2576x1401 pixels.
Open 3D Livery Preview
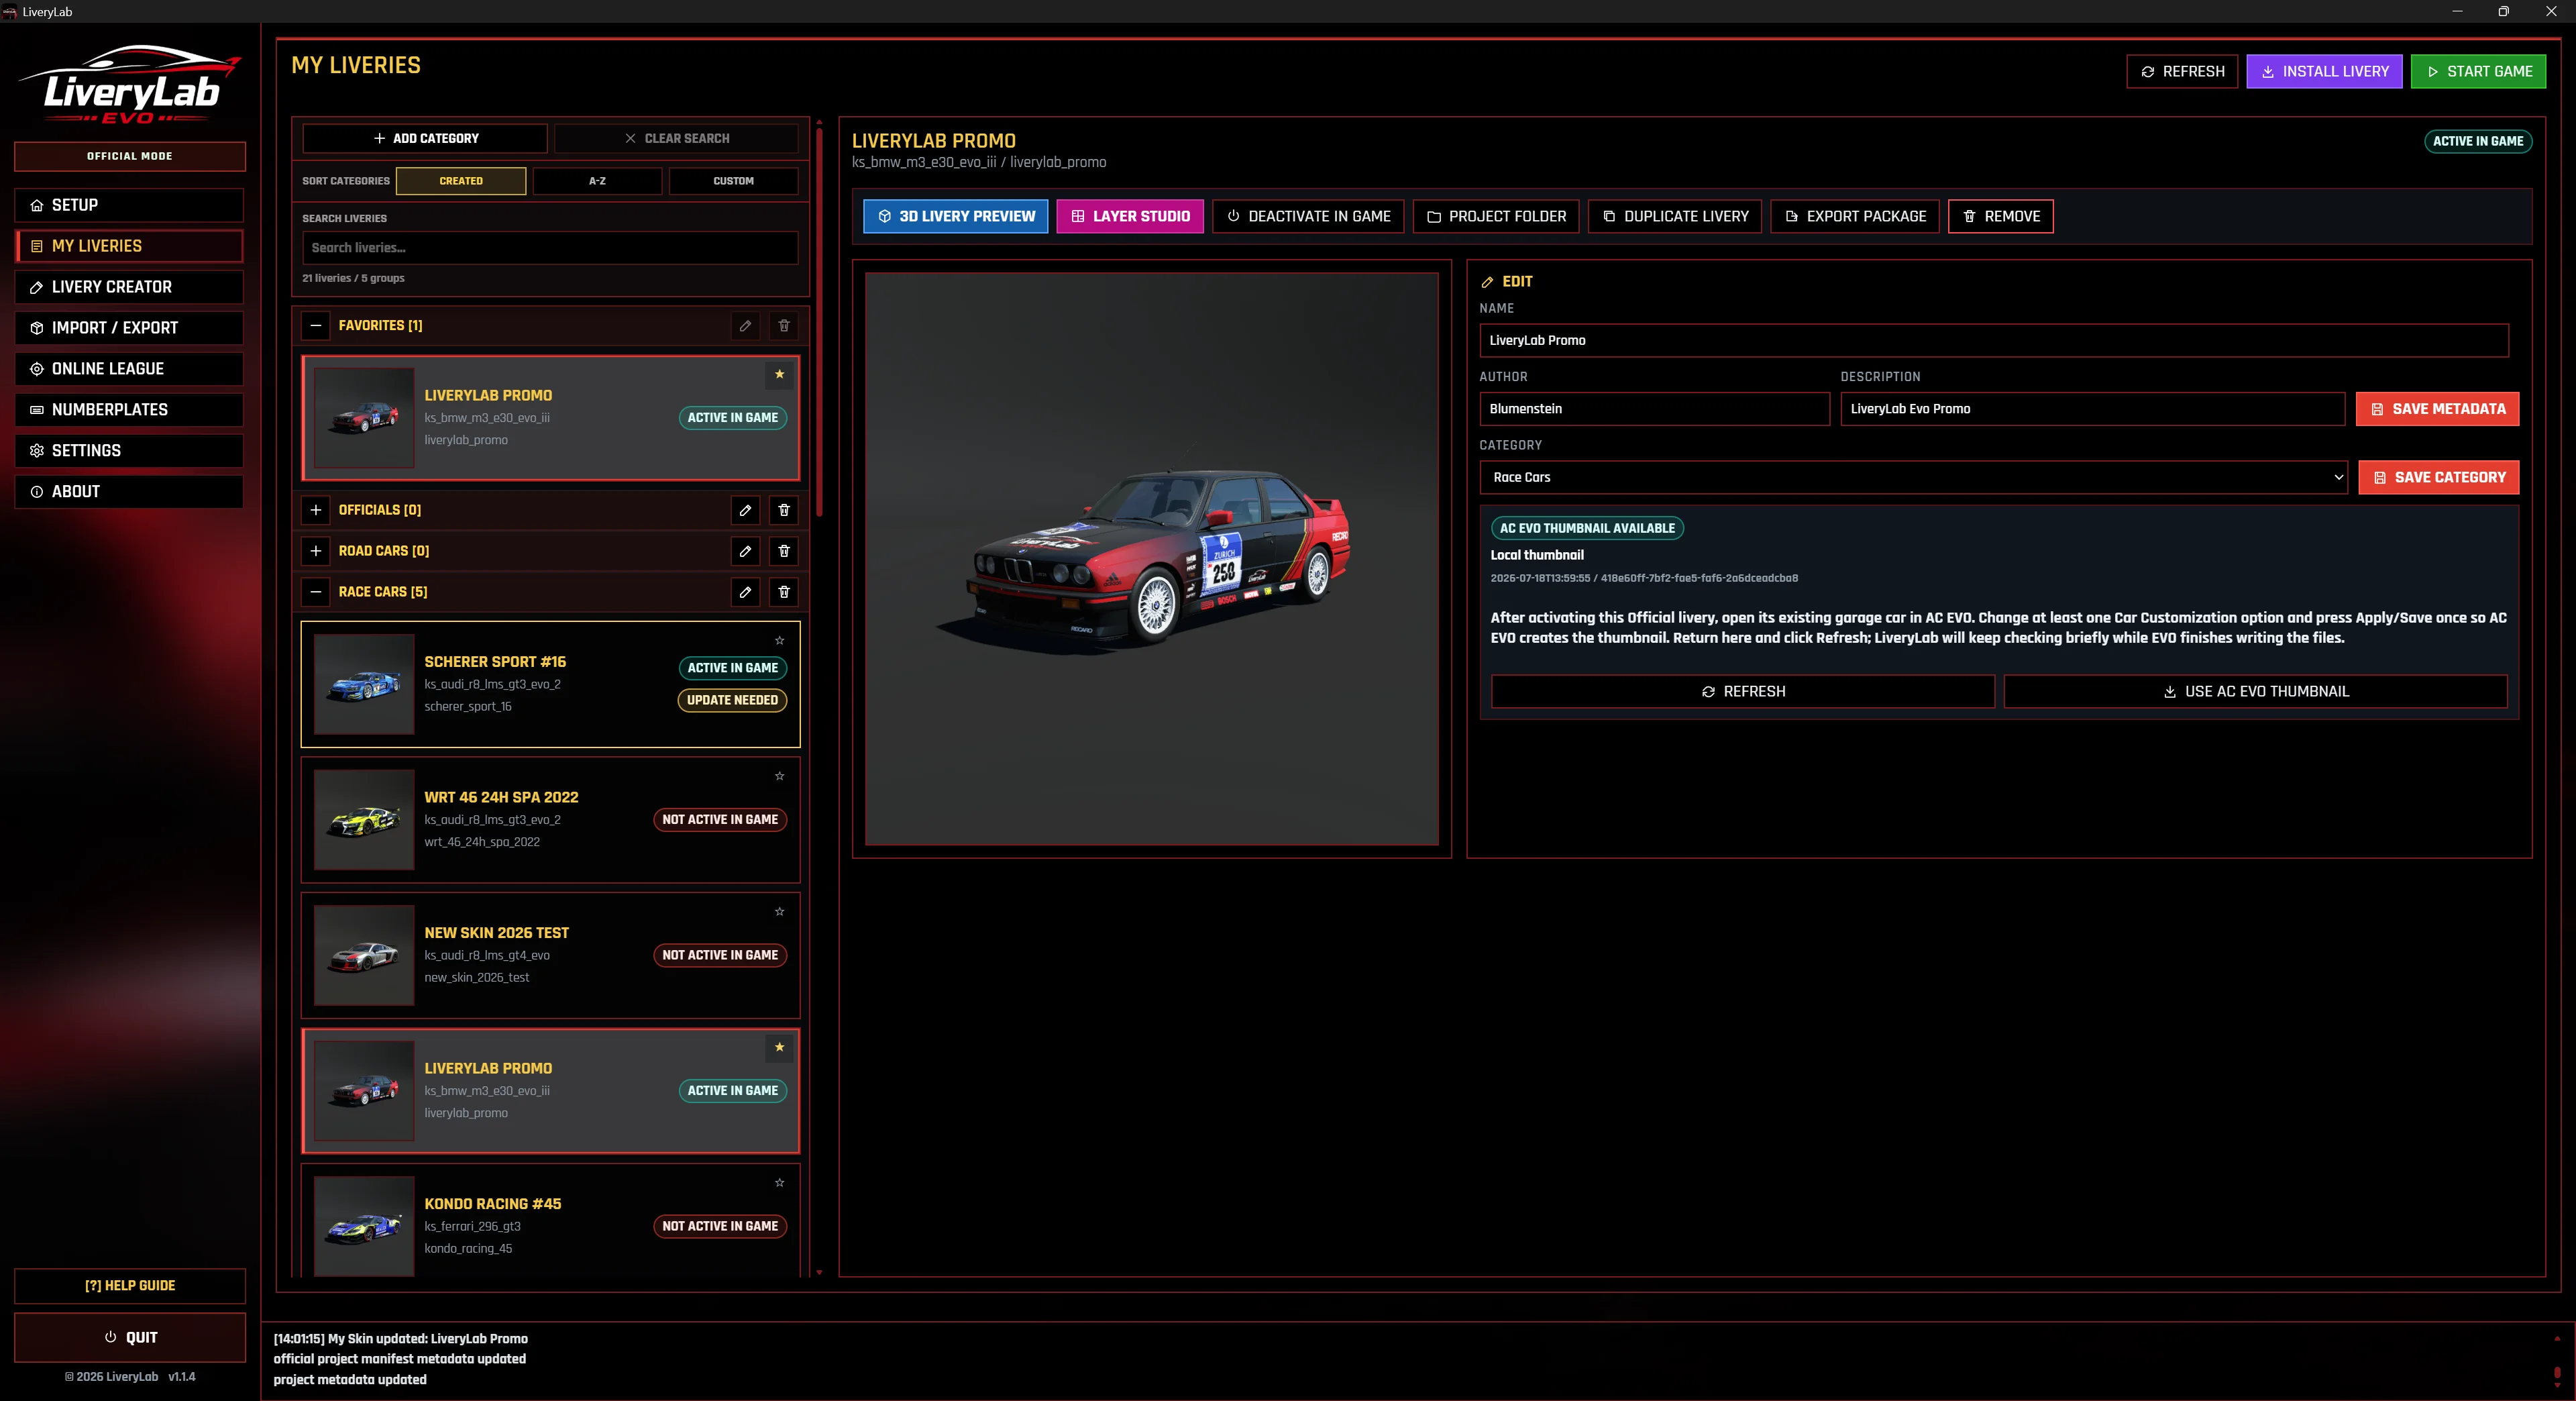[x=955, y=216]
